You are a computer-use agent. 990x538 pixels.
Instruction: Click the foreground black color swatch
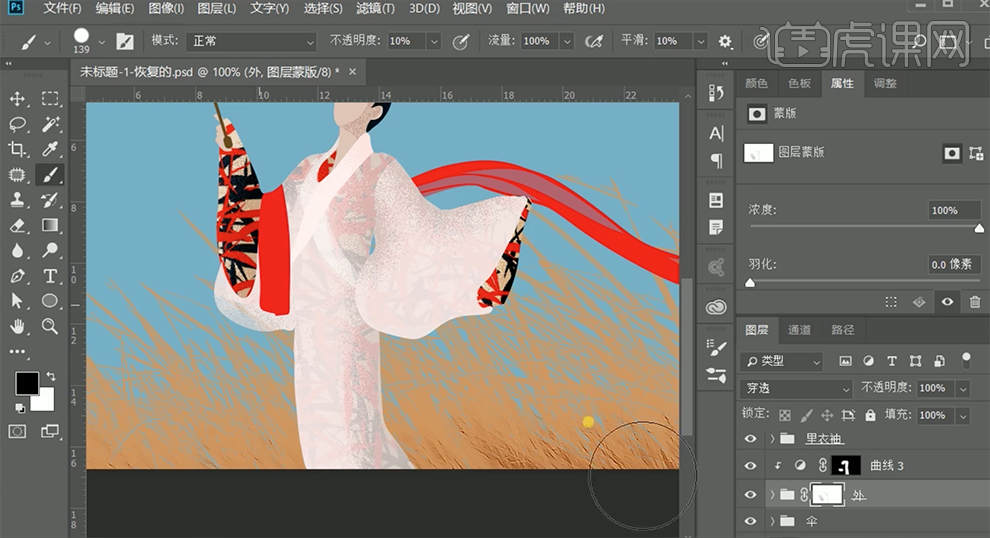[x=26, y=383]
